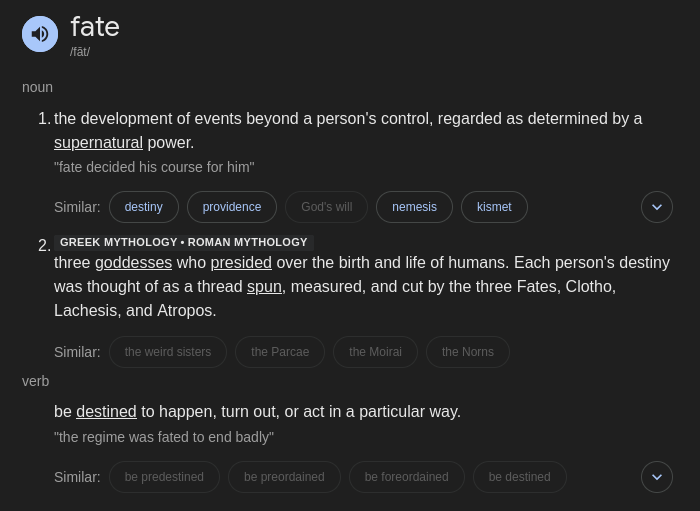Click 'the Moirai' synonym chip
This screenshot has width=700, height=511.
point(375,352)
